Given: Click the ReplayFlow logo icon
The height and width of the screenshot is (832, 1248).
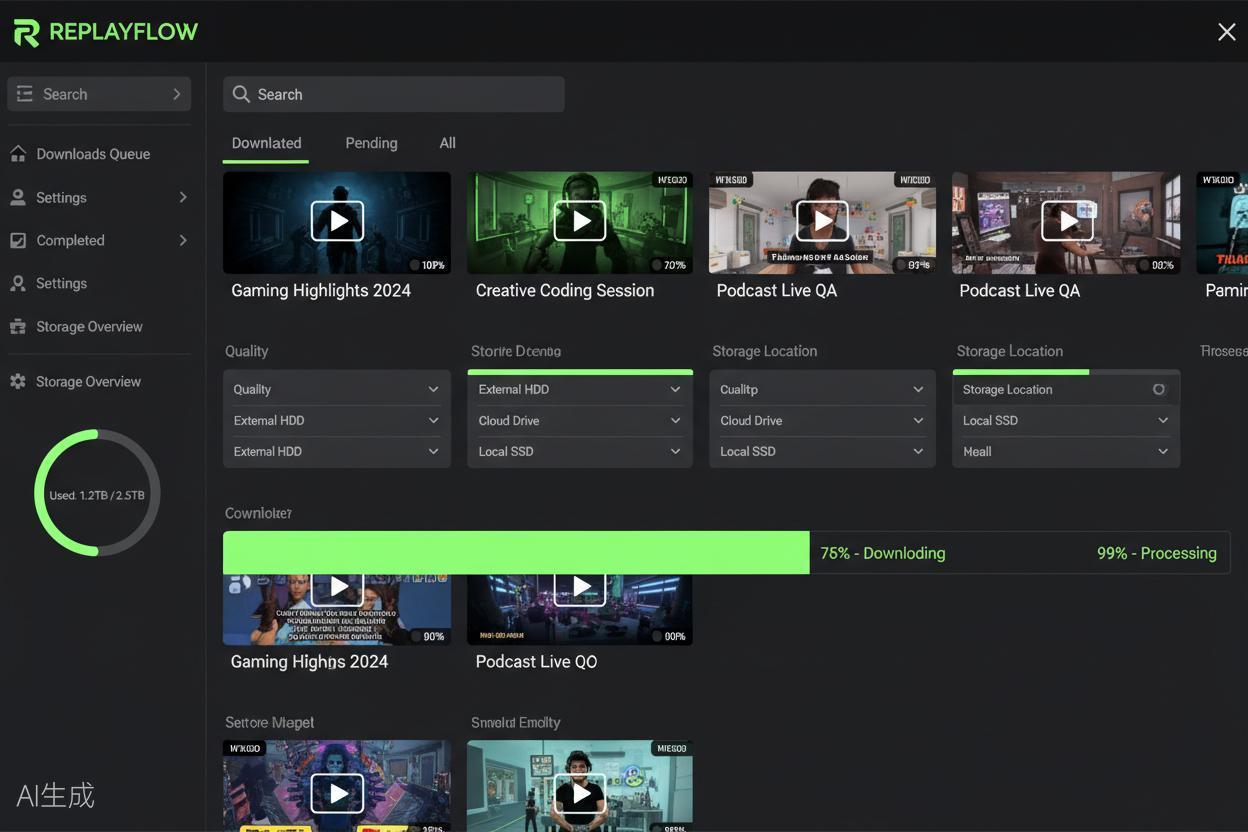Looking at the screenshot, I should (26, 33).
